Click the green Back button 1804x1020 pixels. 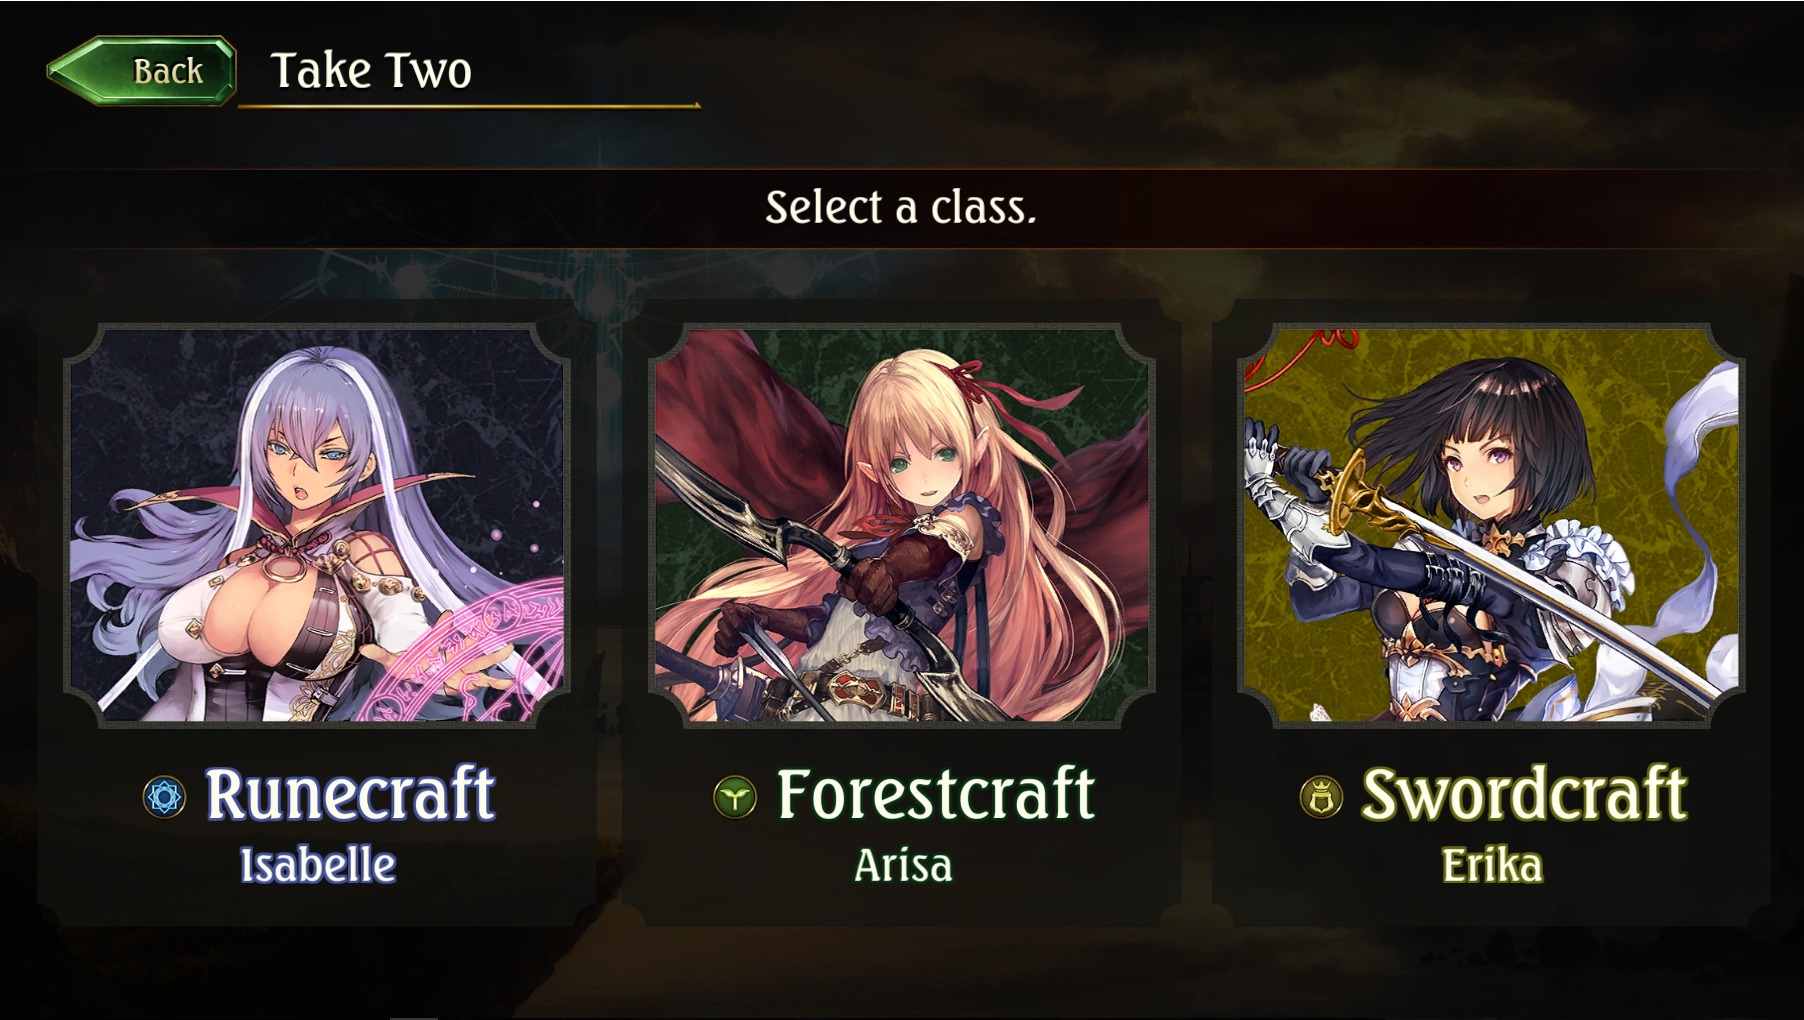click(142, 71)
